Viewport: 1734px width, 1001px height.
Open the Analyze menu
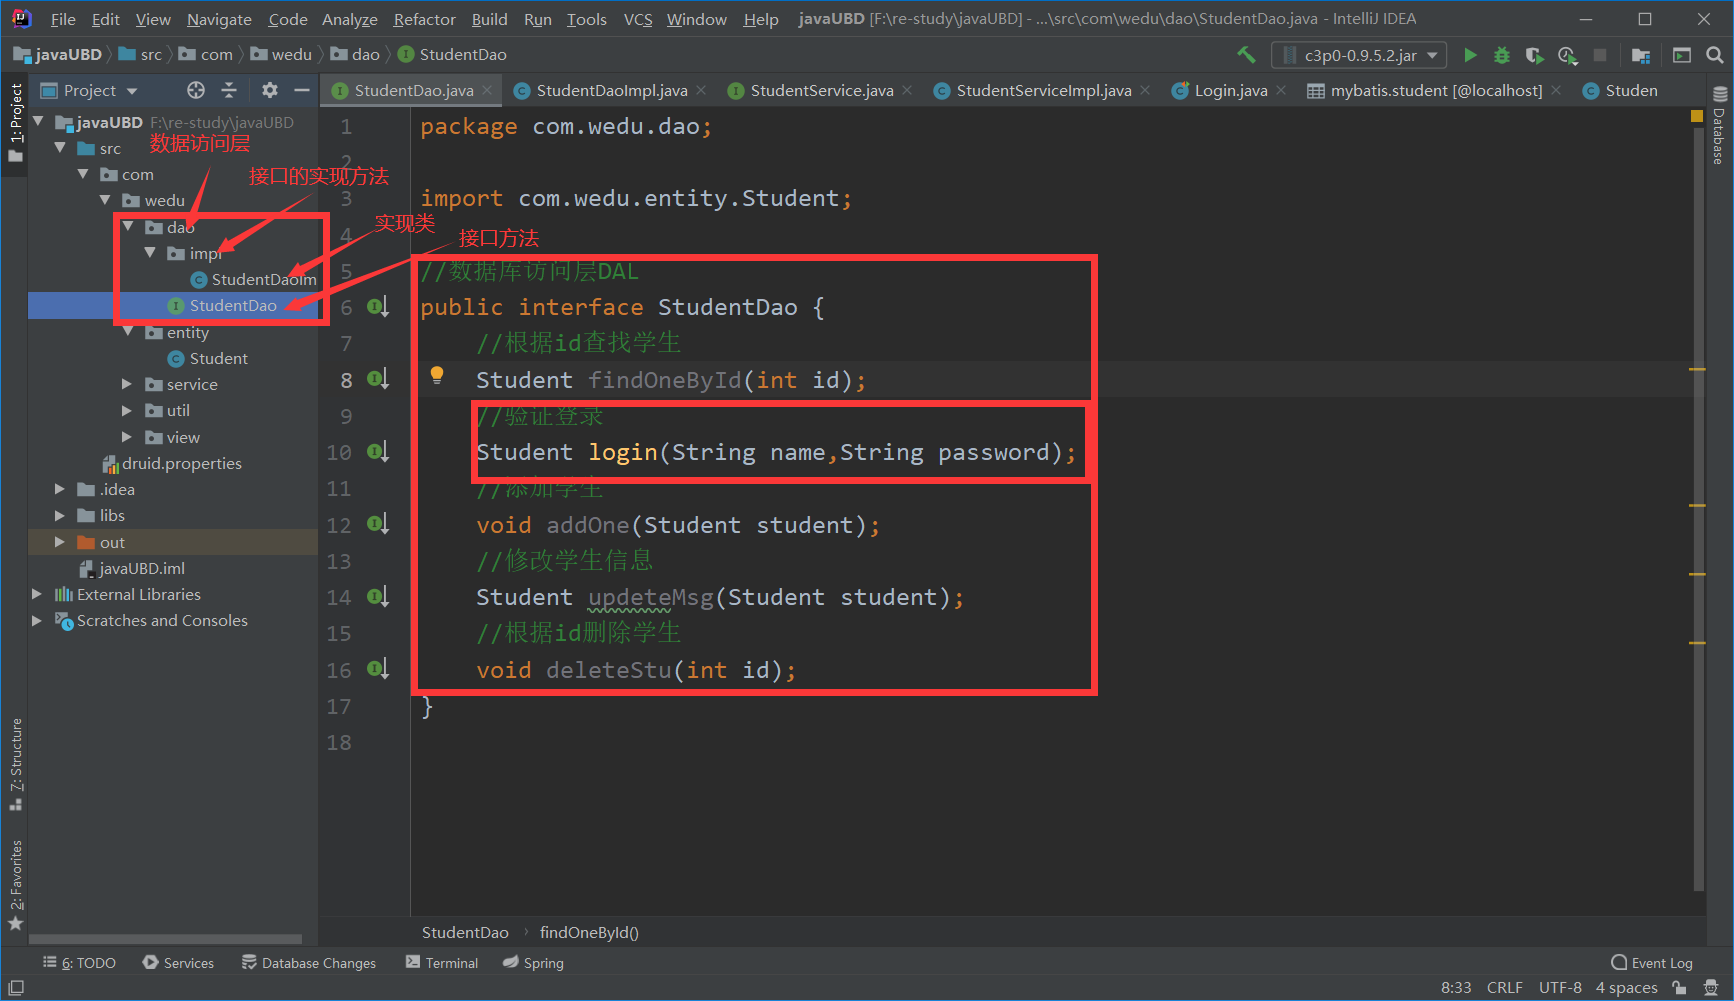tap(349, 19)
